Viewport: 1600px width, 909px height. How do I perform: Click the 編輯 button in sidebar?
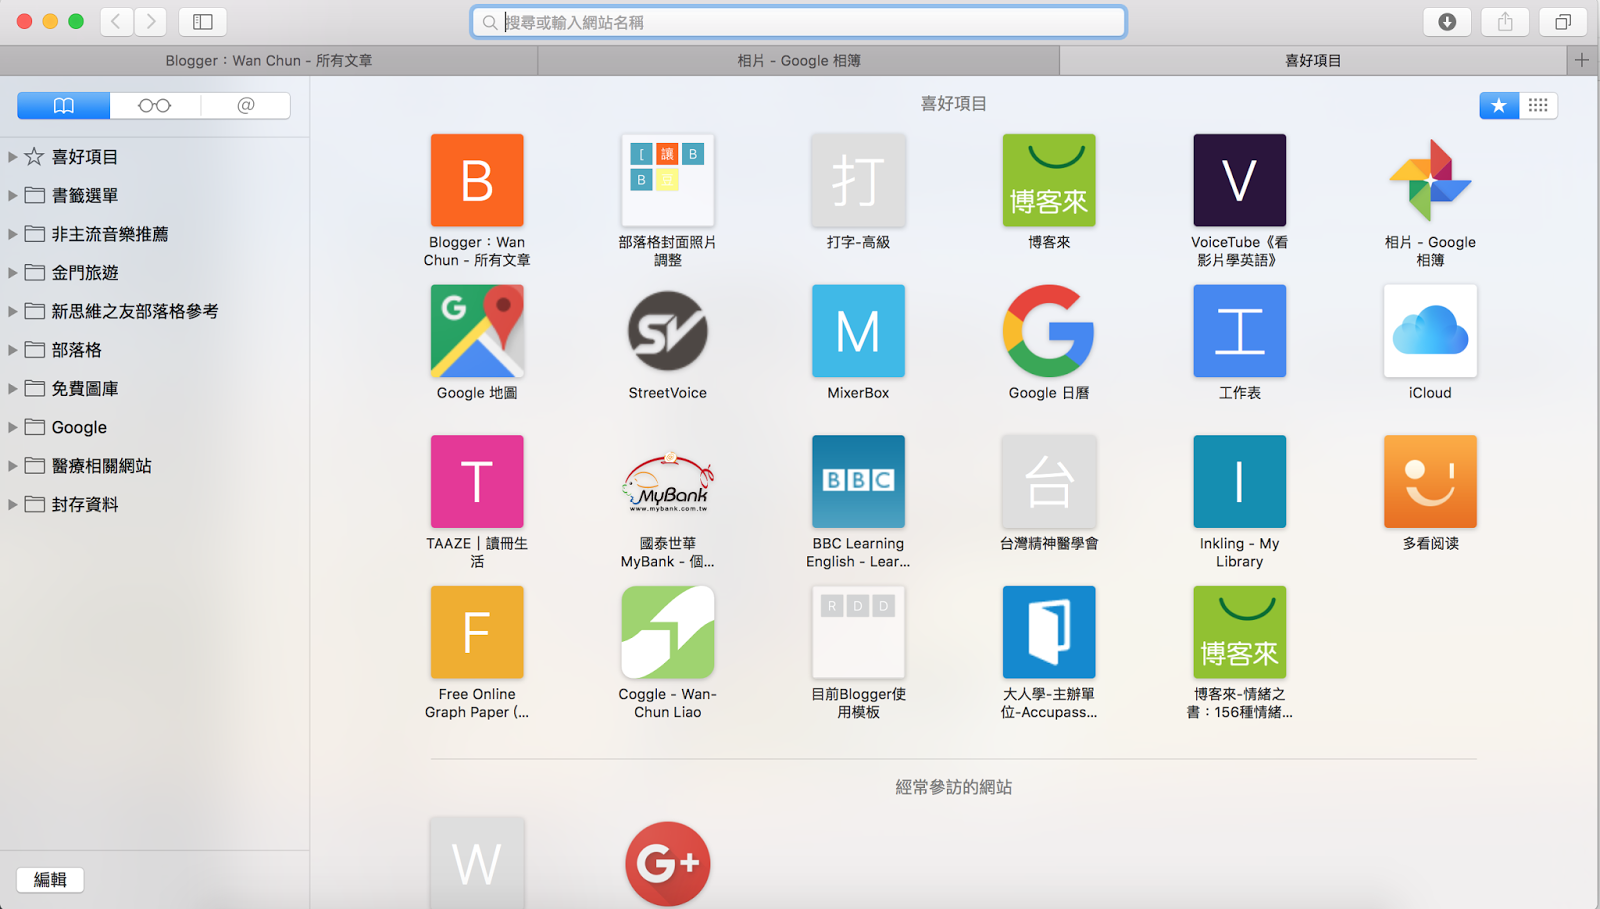(x=50, y=879)
